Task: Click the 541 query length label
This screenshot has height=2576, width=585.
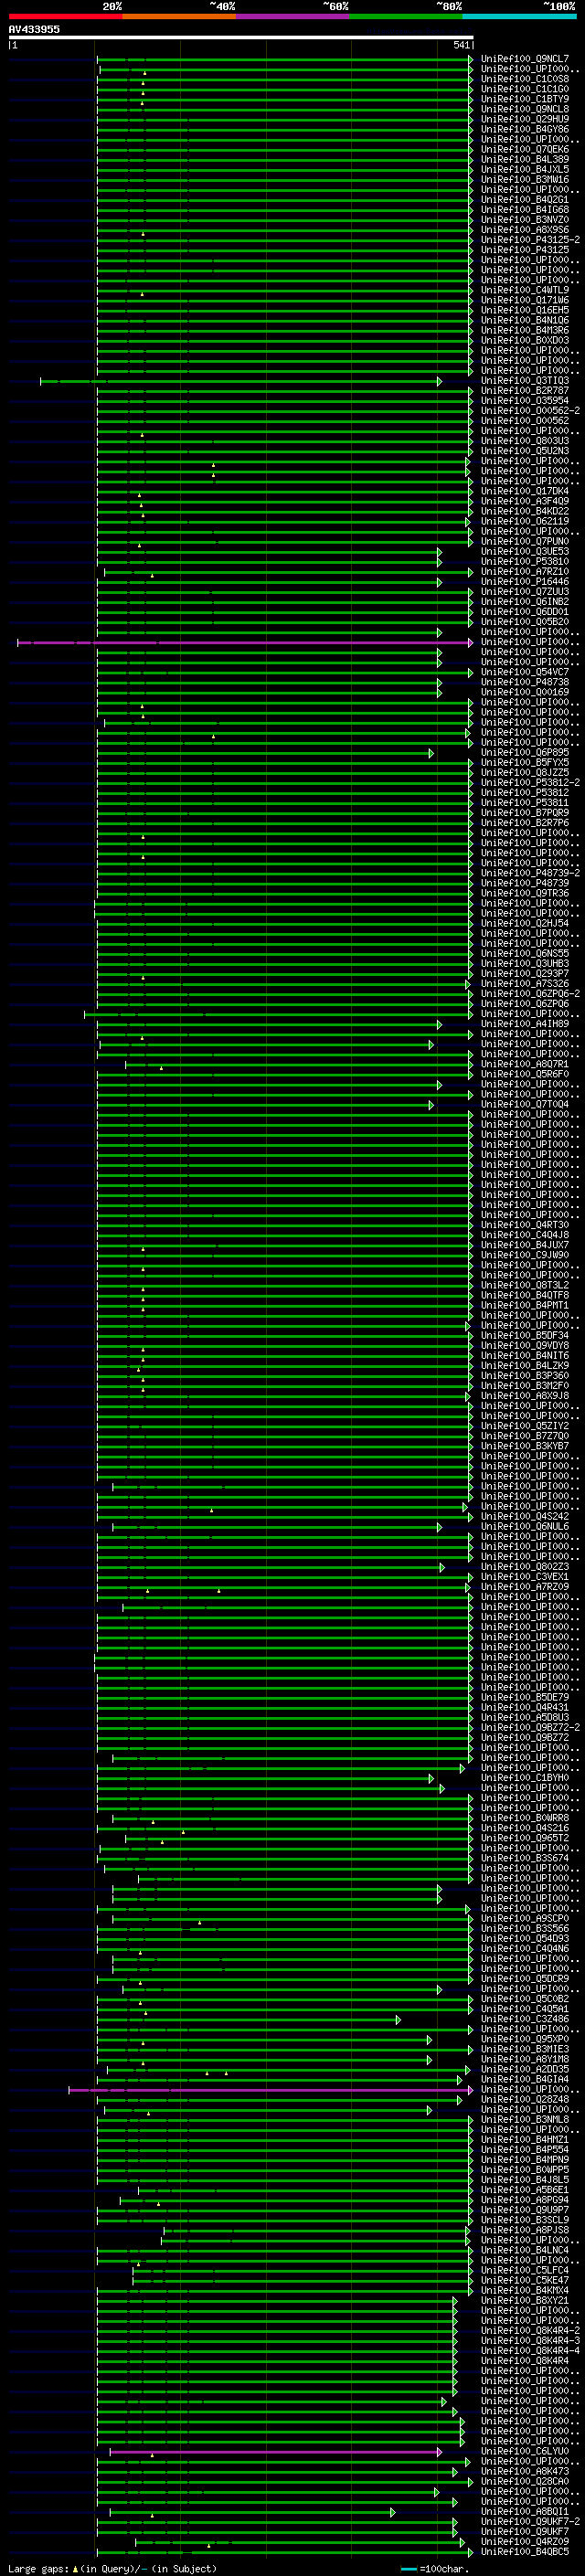Action: click(461, 45)
